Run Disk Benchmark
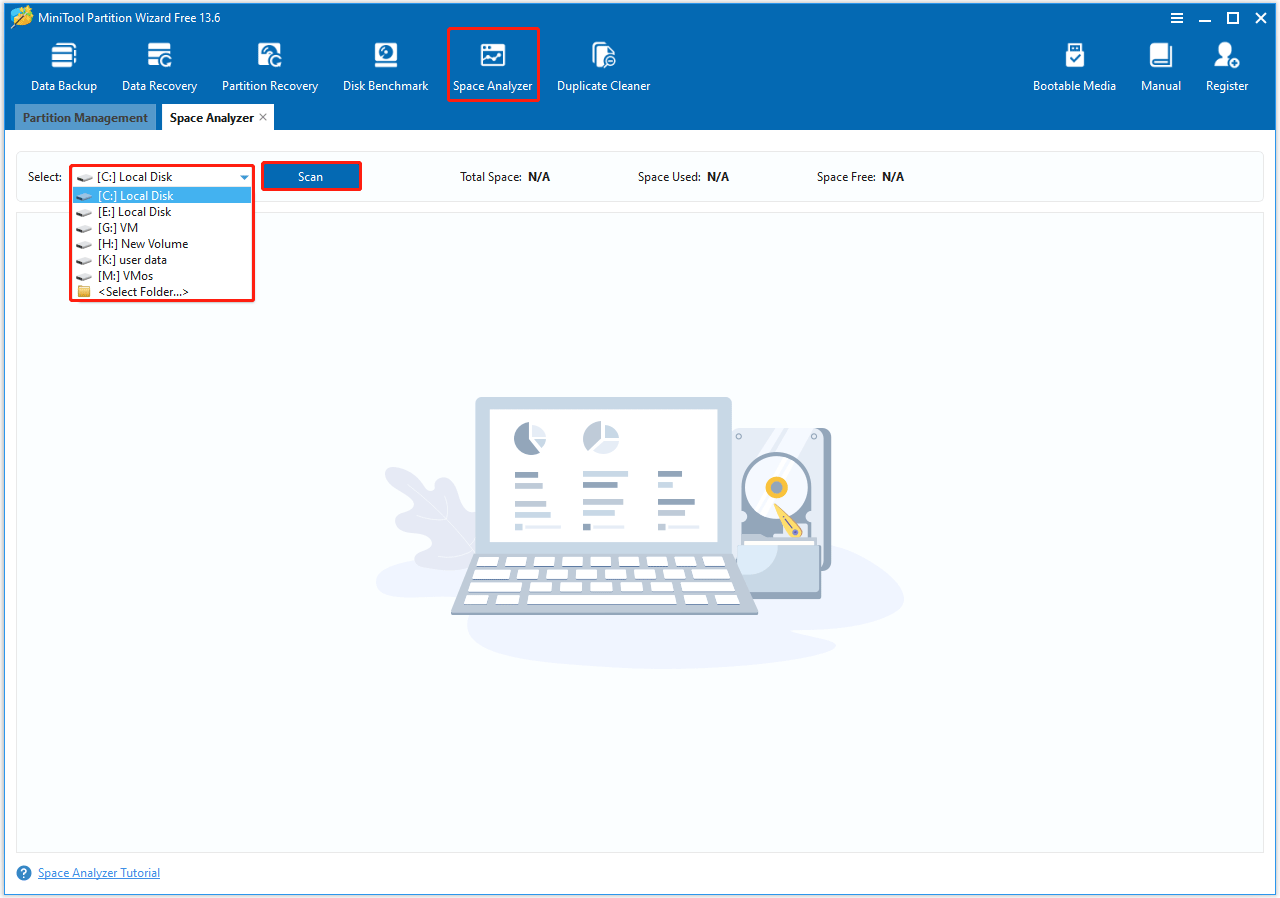The image size is (1280, 898). click(385, 65)
